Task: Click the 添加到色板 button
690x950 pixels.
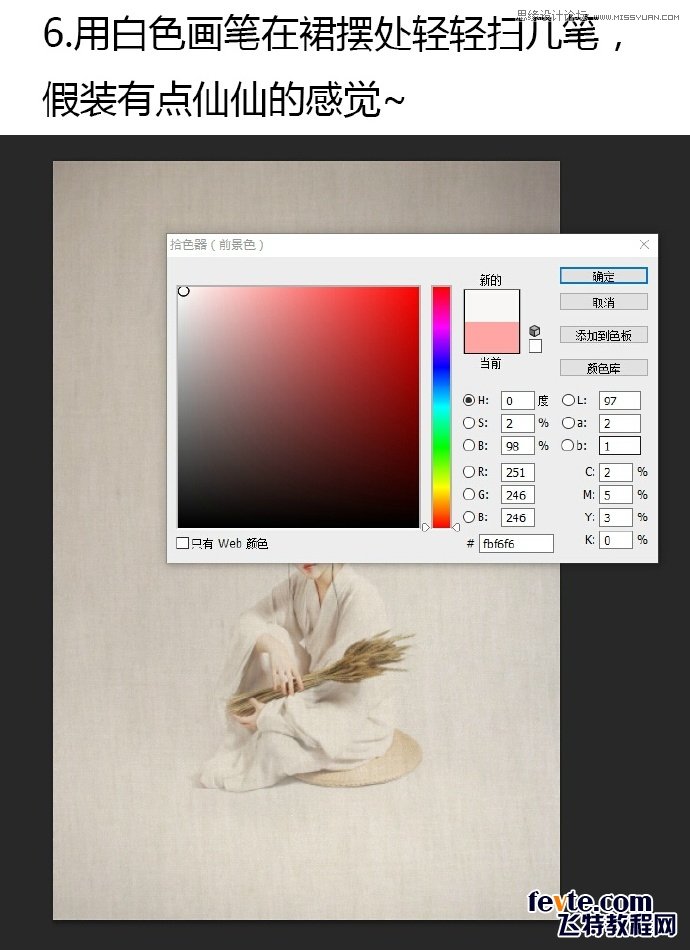Action: pos(603,335)
